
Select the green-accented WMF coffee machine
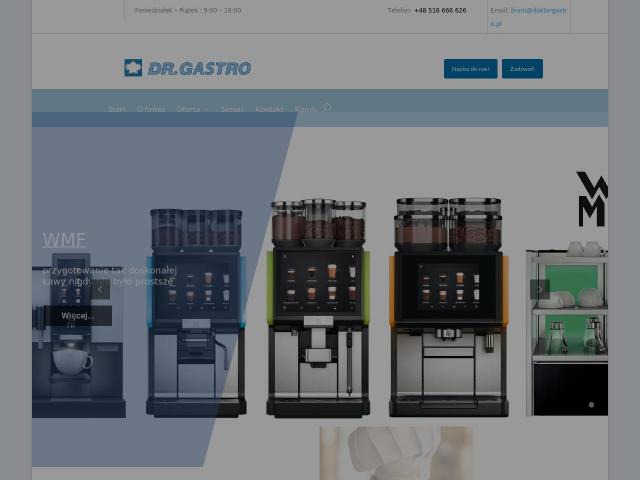coord(318,308)
